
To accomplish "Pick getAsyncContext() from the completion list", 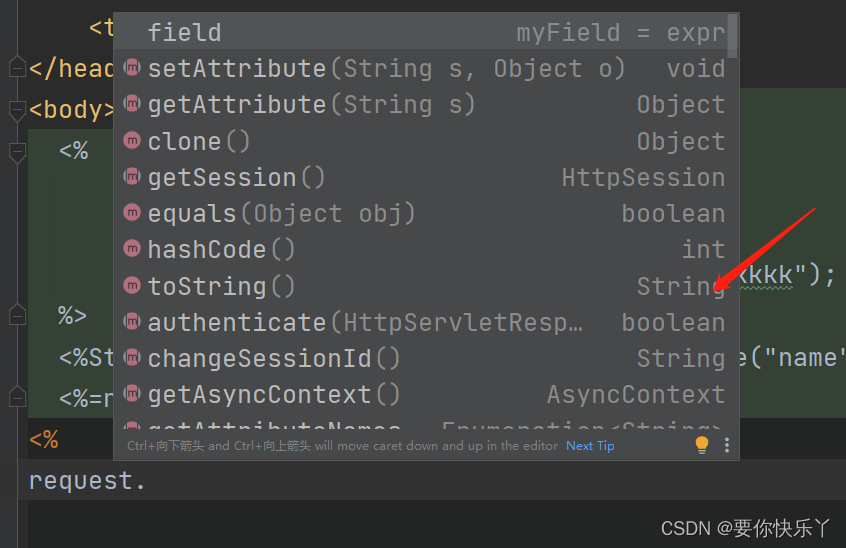I will [274, 395].
